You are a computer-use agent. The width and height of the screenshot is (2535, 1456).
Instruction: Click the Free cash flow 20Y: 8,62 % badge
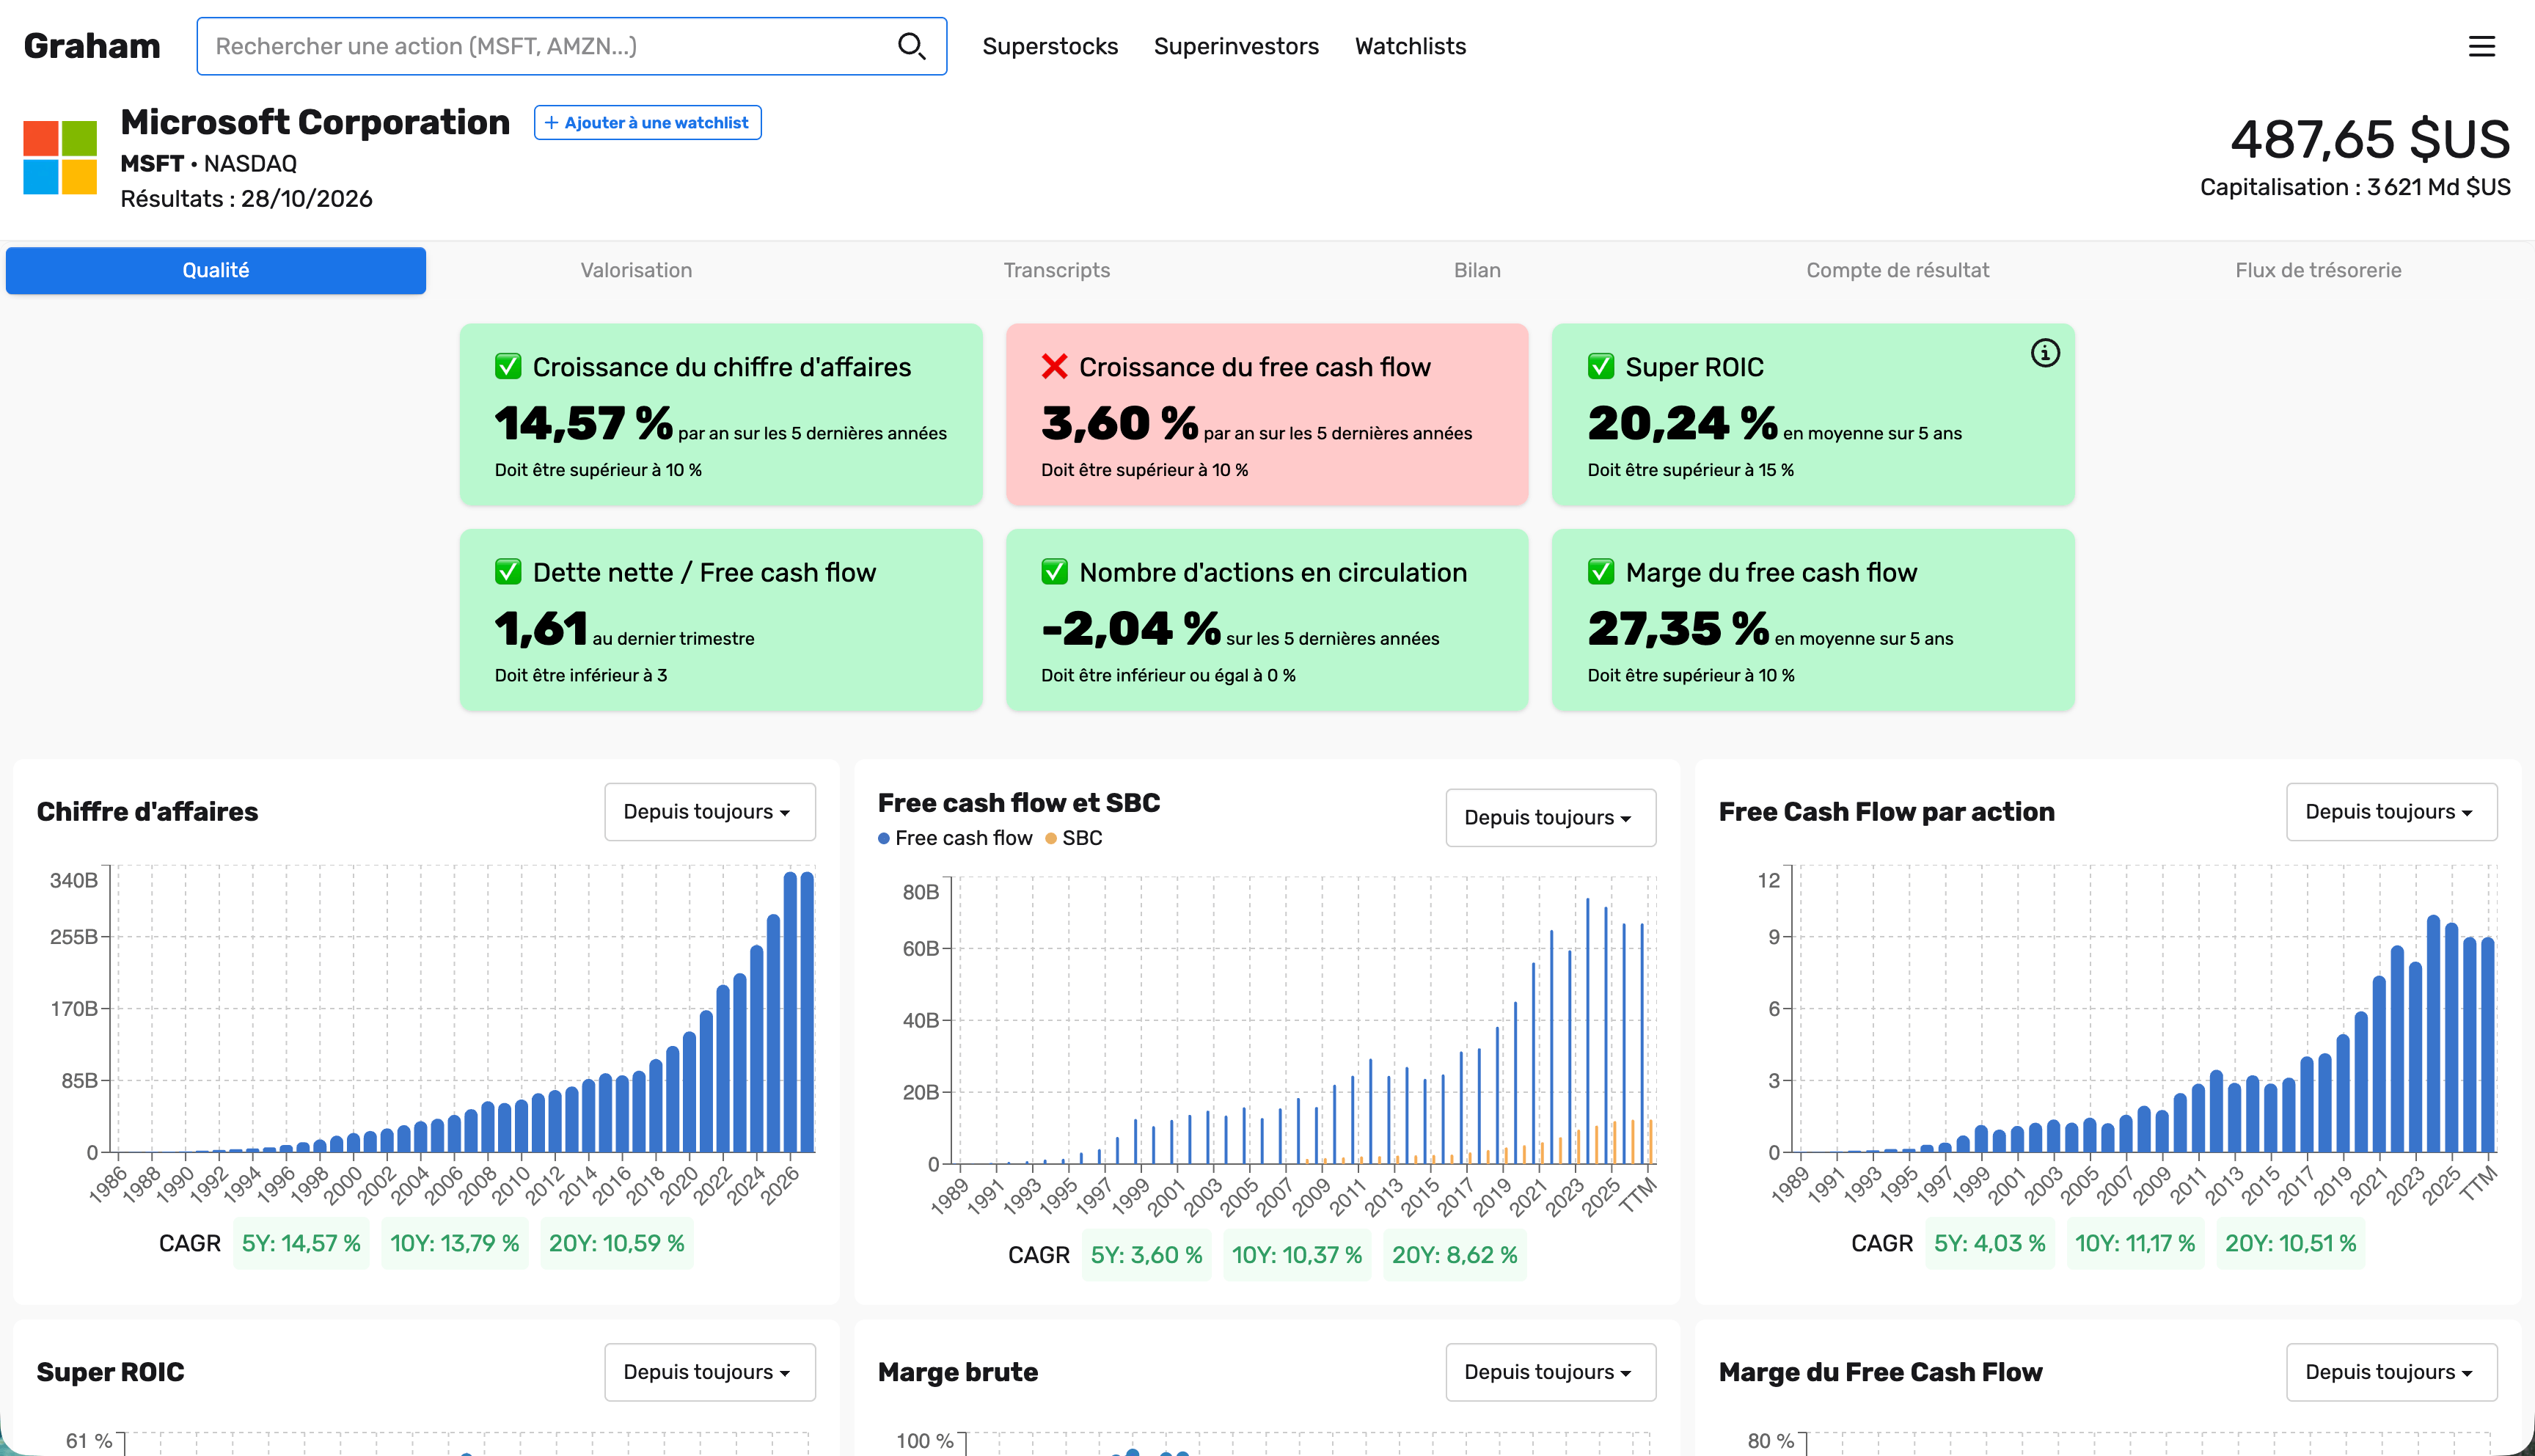click(x=1455, y=1256)
